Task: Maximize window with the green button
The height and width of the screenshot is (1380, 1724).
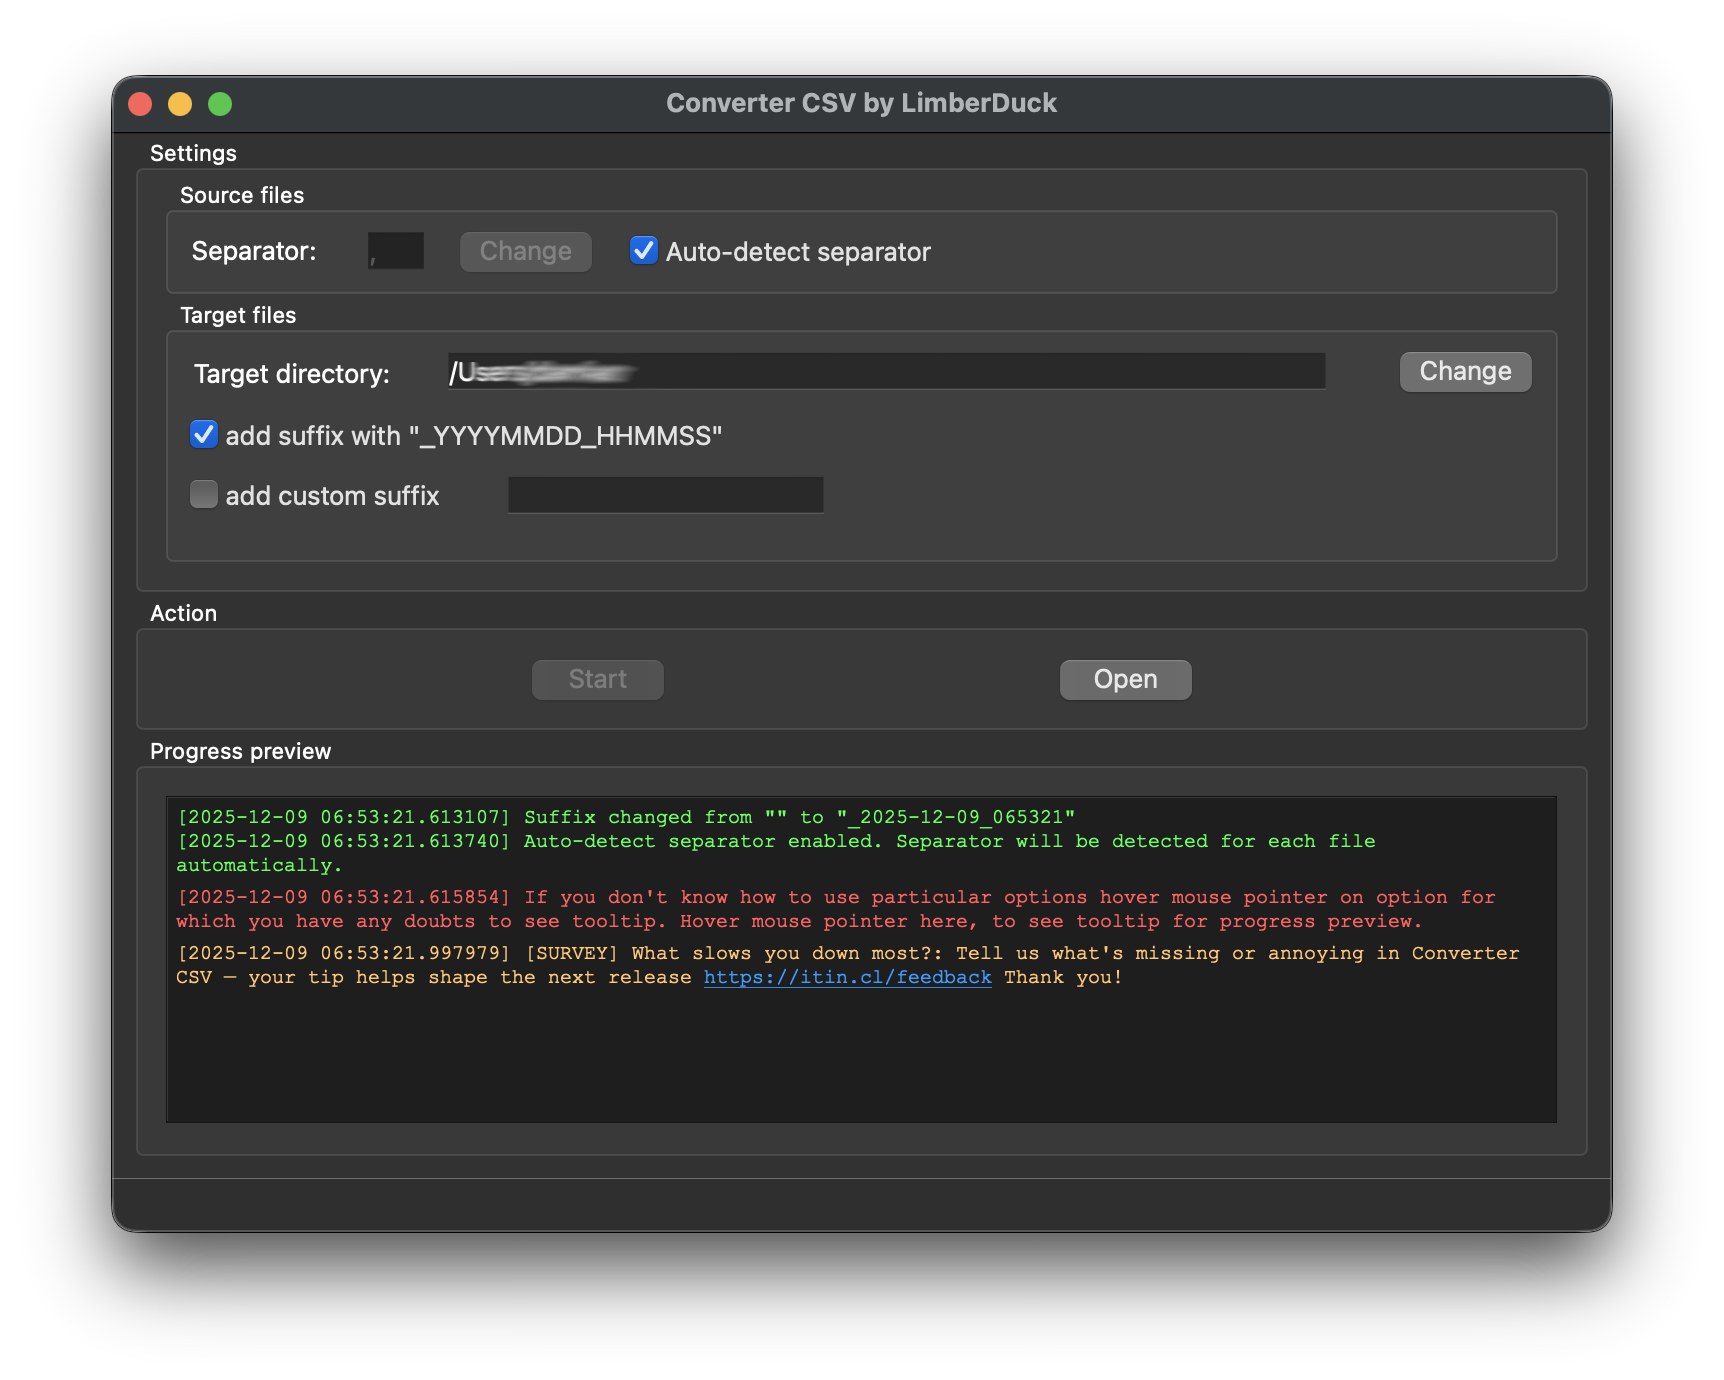Action: click(x=220, y=104)
